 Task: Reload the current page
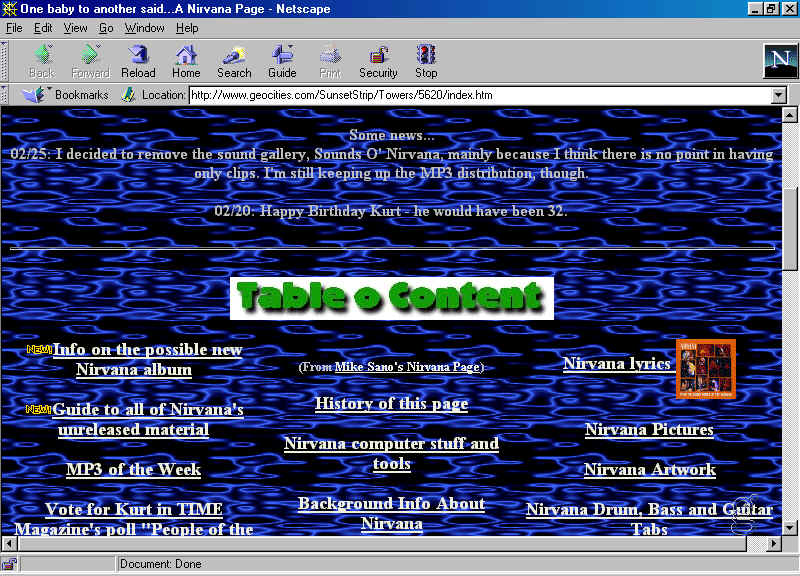138,61
